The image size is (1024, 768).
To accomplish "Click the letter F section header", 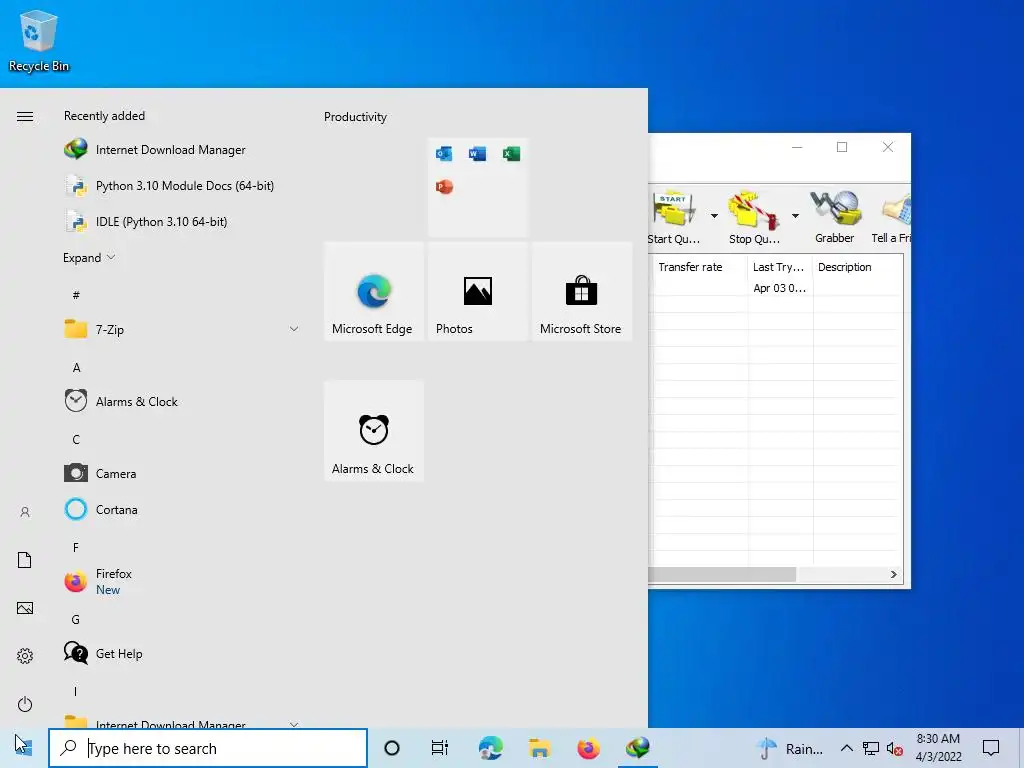I will (76, 548).
